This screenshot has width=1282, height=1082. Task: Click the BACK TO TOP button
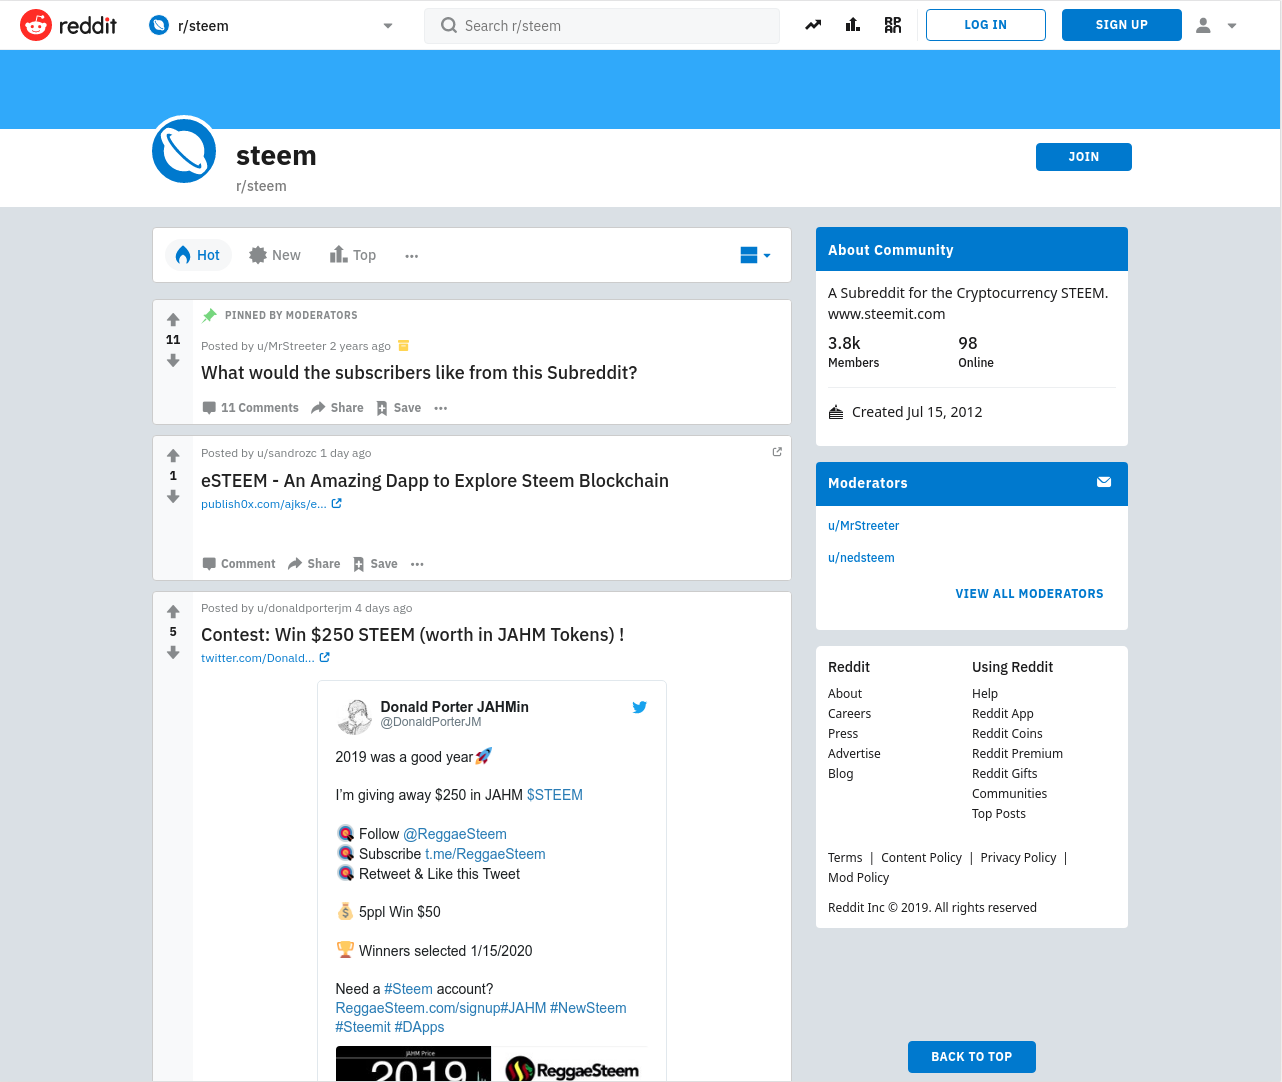click(x=972, y=1057)
